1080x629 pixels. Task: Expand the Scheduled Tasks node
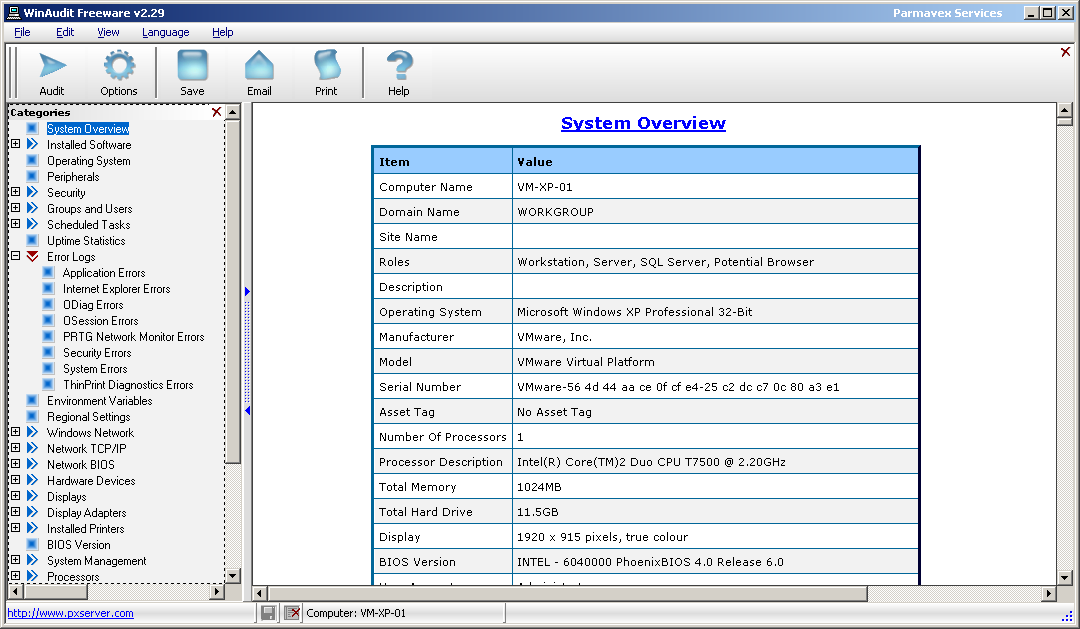(x=15, y=224)
